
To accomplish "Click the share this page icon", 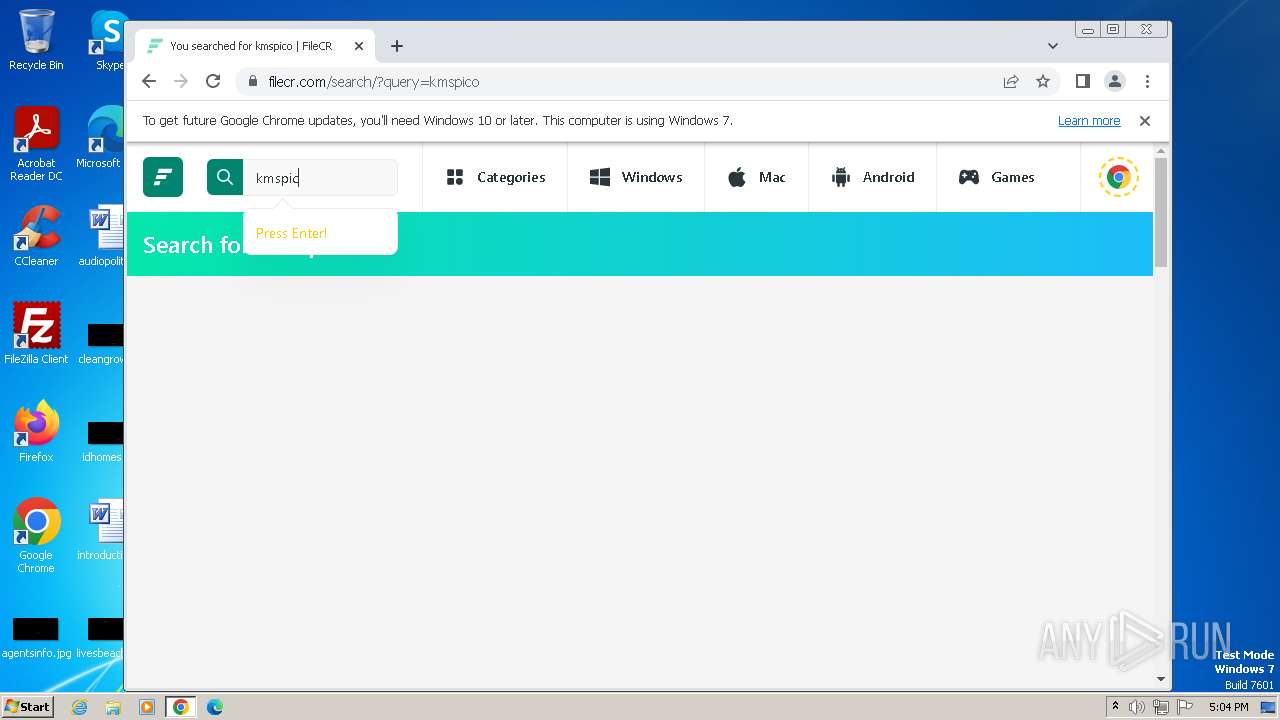I will pos(1011,81).
